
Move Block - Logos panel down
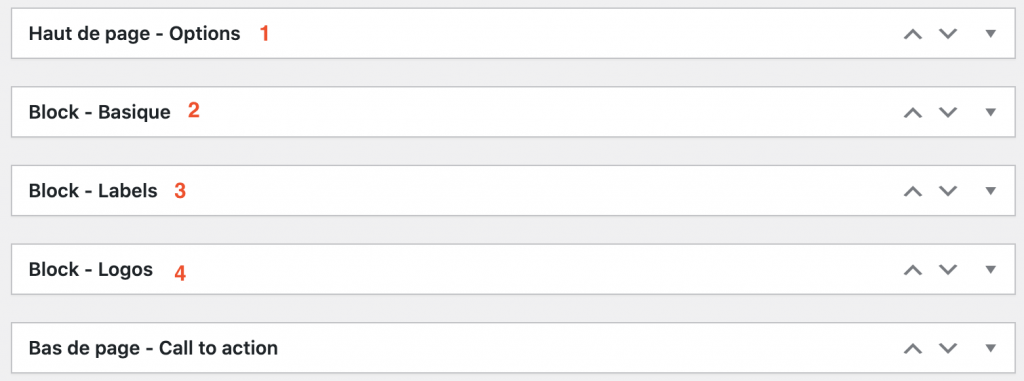coord(948,269)
